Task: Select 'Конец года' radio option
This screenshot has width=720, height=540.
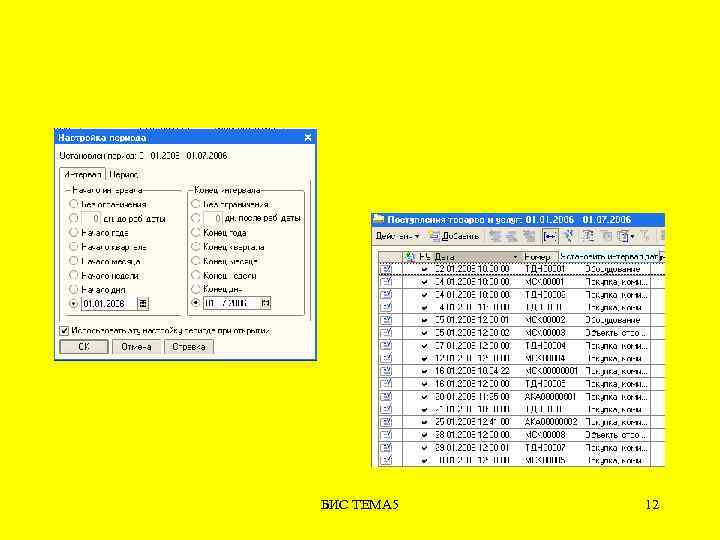Action: pos(196,232)
